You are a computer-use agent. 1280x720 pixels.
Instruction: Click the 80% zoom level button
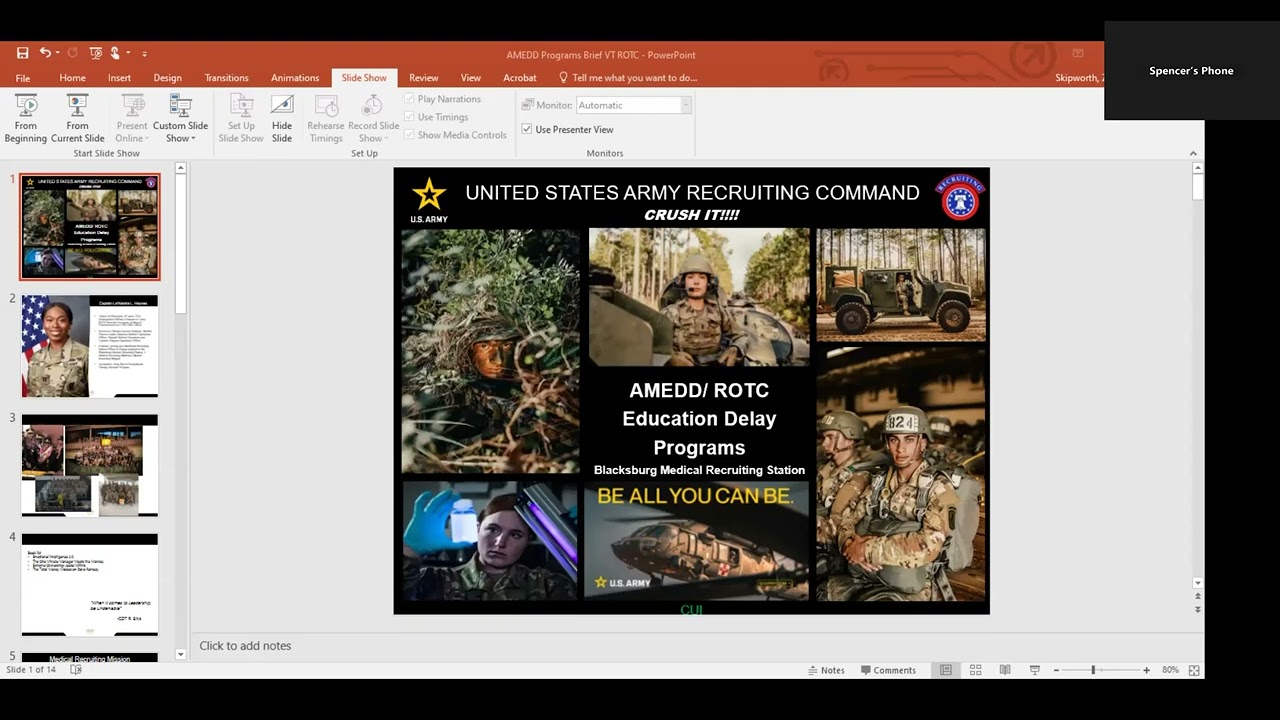1170,670
